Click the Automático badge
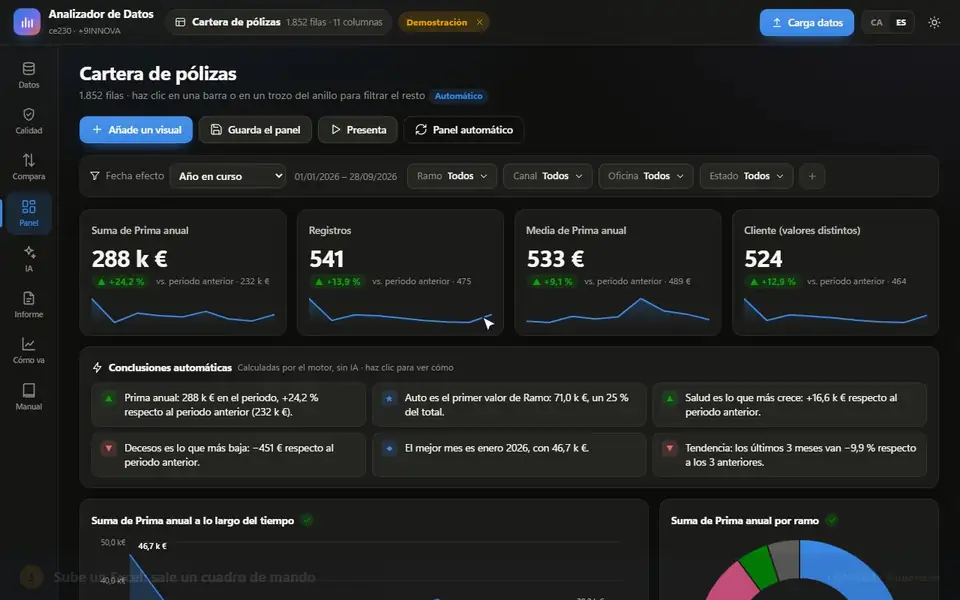960x600 pixels. 459,96
